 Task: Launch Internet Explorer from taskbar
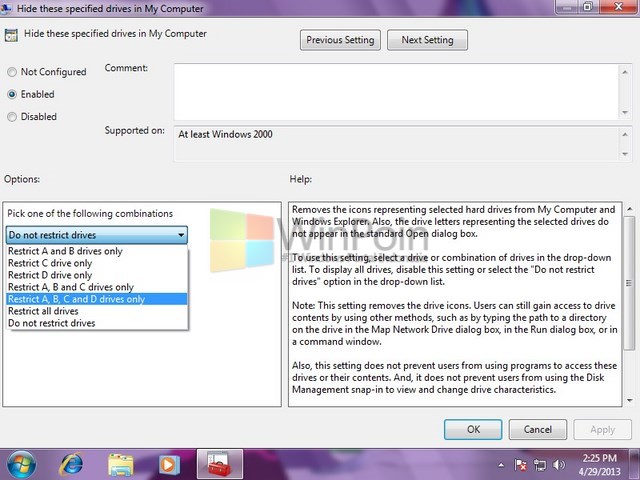pos(71,464)
